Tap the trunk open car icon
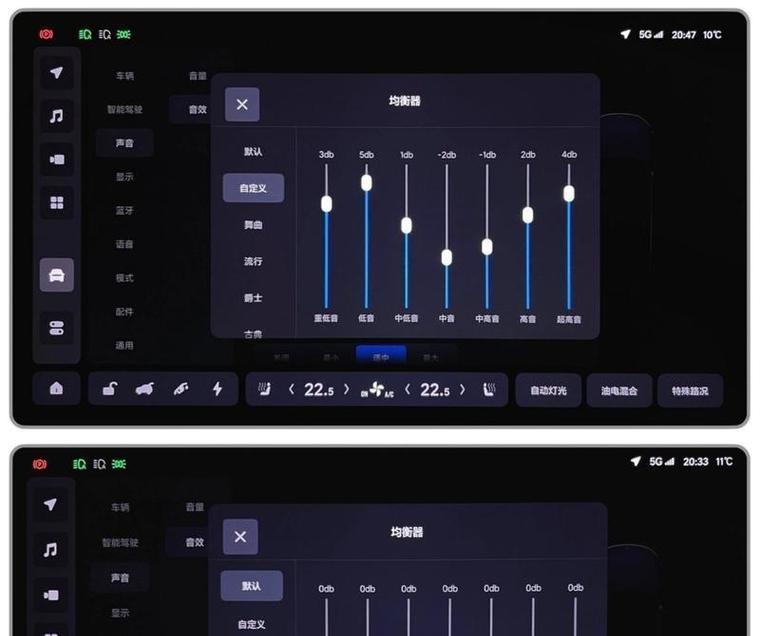Image resolution: width=760 pixels, height=636 pixels. pyautogui.click(x=144, y=388)
